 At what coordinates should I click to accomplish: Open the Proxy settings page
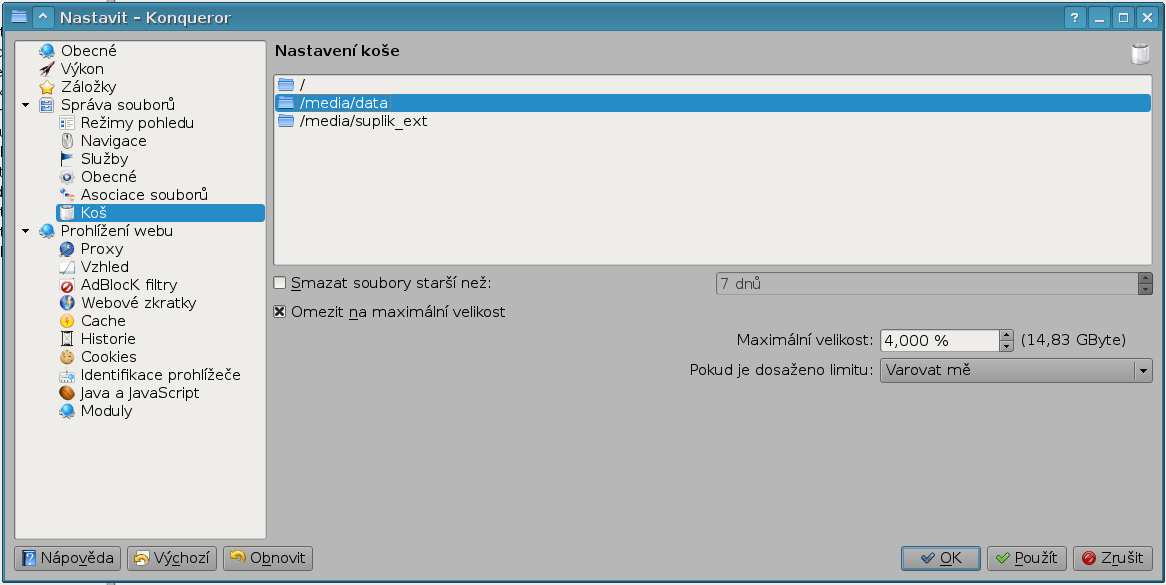[102, 249]
